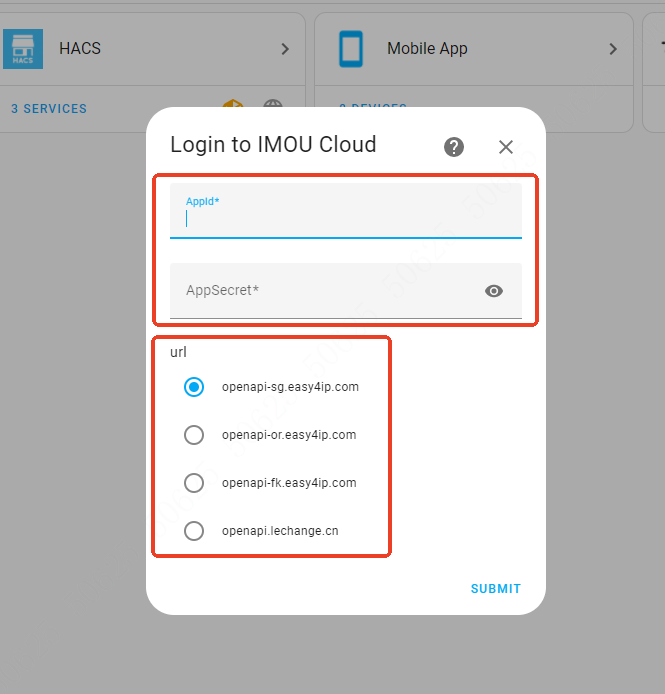
Task: Expand the Mobile App card chevron
Action: tap(613, 49)
